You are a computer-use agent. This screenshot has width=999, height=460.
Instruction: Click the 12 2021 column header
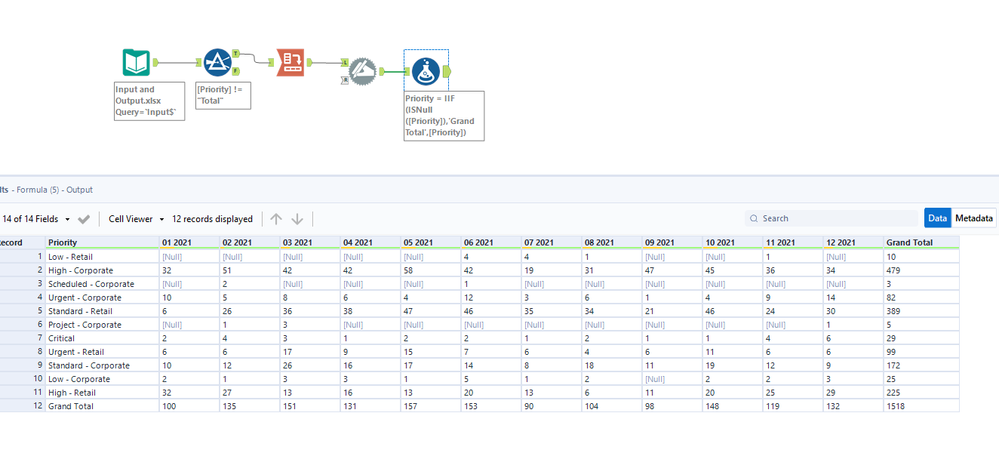tap(853, 242)
